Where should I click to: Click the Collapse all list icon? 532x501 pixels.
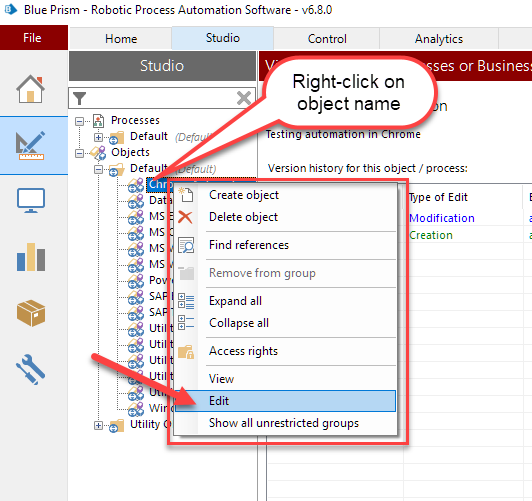pyautogui.click(x=186, y=323)
